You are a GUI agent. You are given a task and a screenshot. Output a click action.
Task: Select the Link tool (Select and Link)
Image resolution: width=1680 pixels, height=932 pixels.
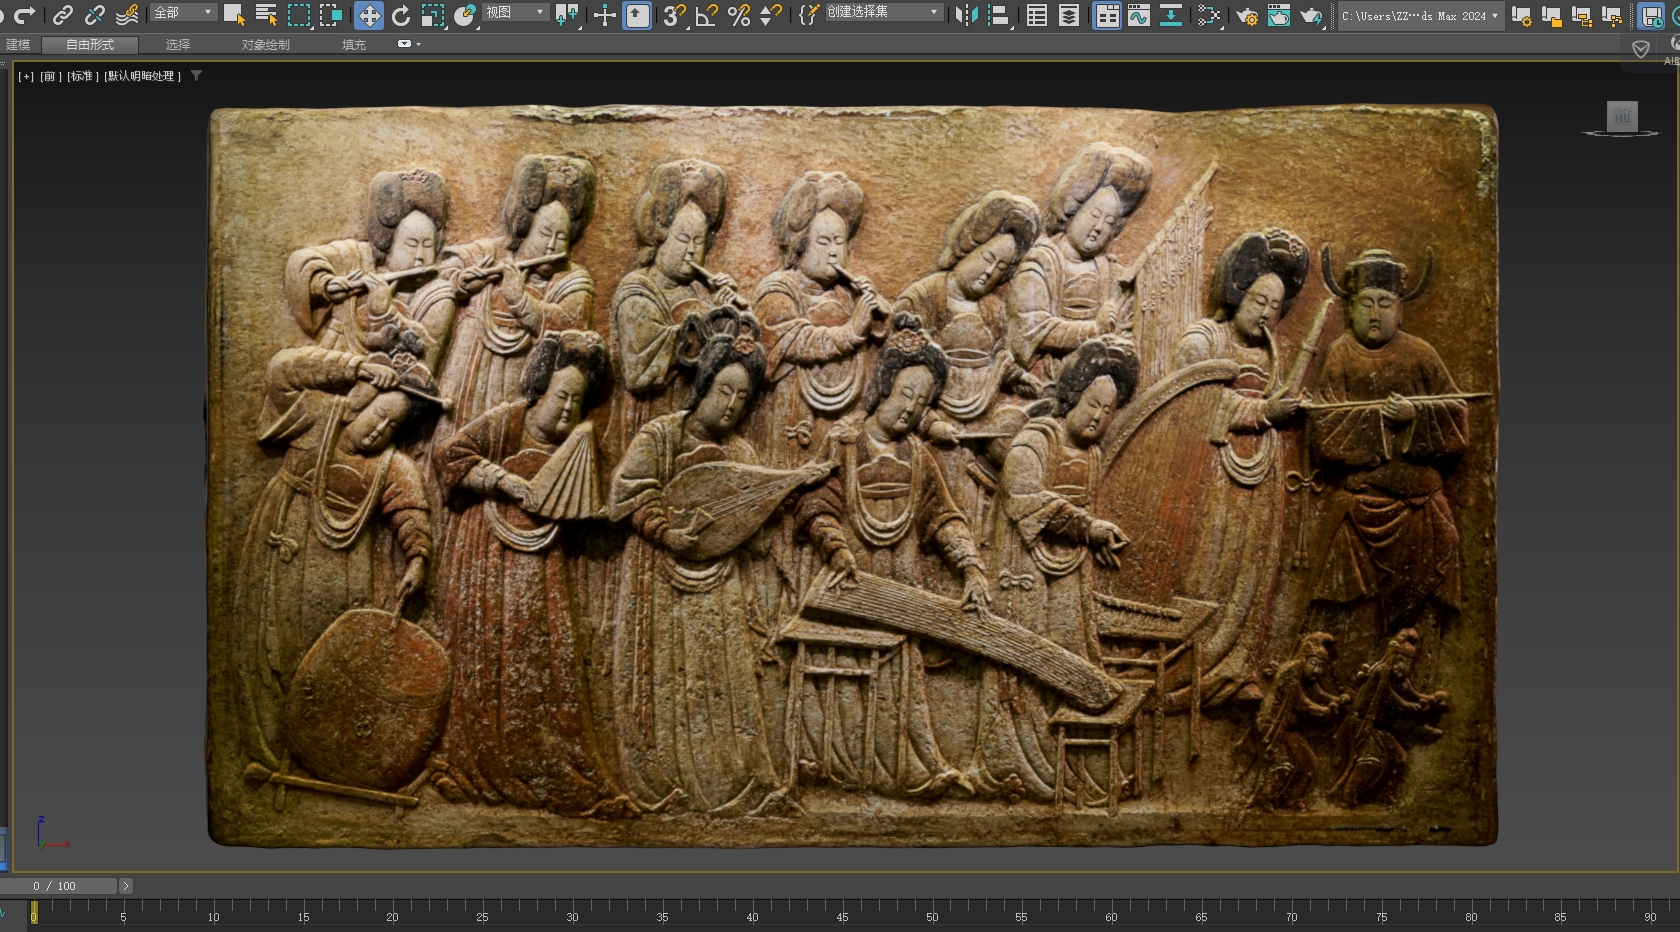click(x=62, y=15)
